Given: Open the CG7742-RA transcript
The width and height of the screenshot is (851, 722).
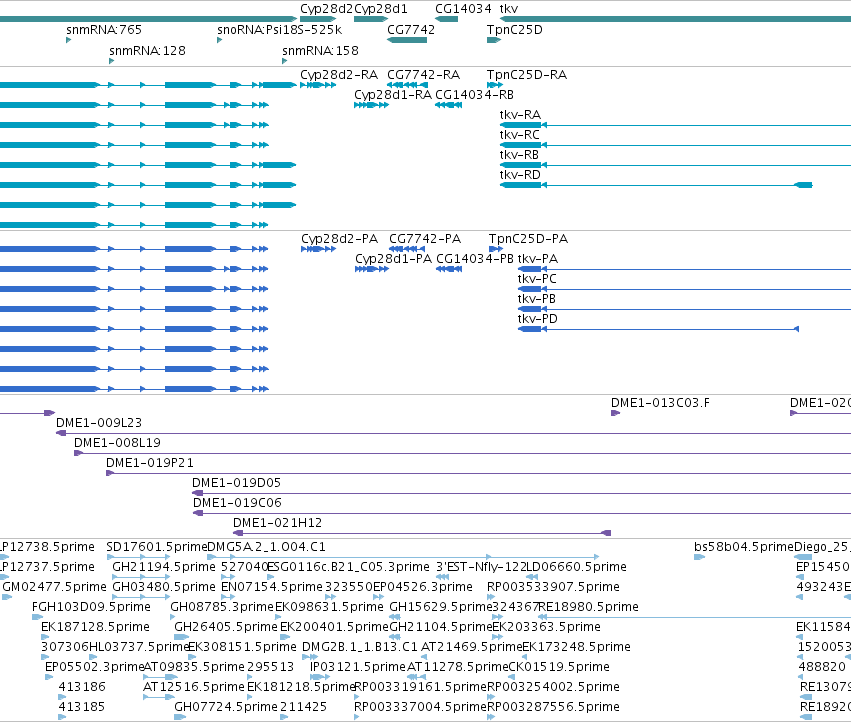Looking at the screenshot, I should pyautogui.click(x=423, y=75).
